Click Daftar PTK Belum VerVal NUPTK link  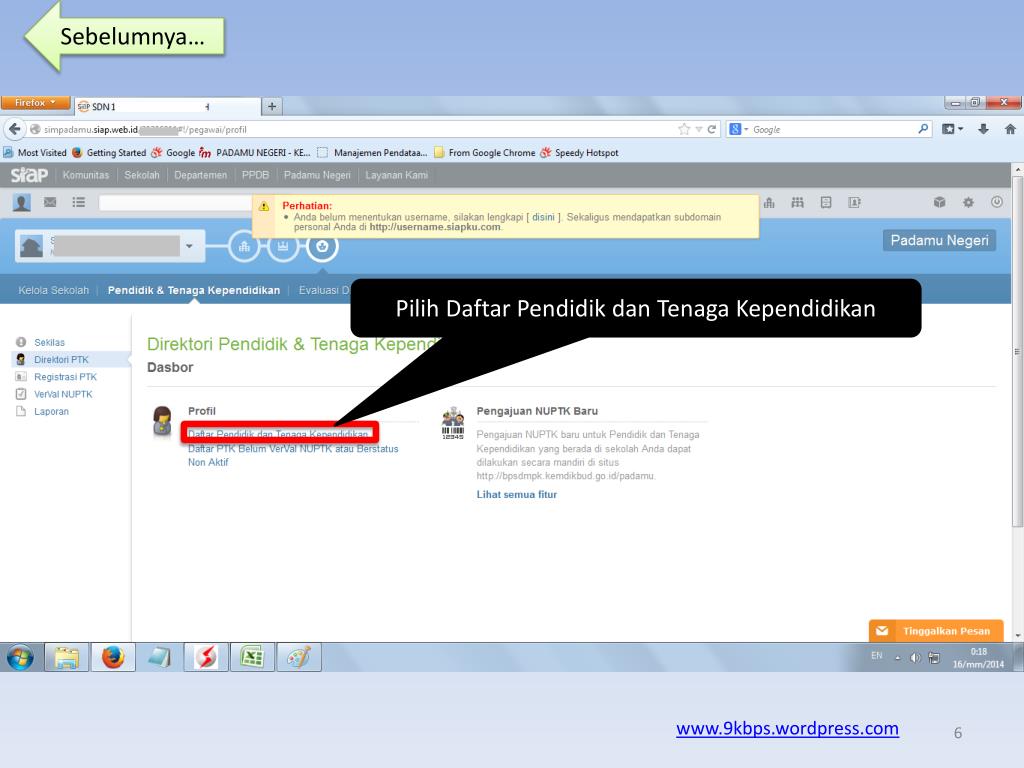[x=293, y=455]
